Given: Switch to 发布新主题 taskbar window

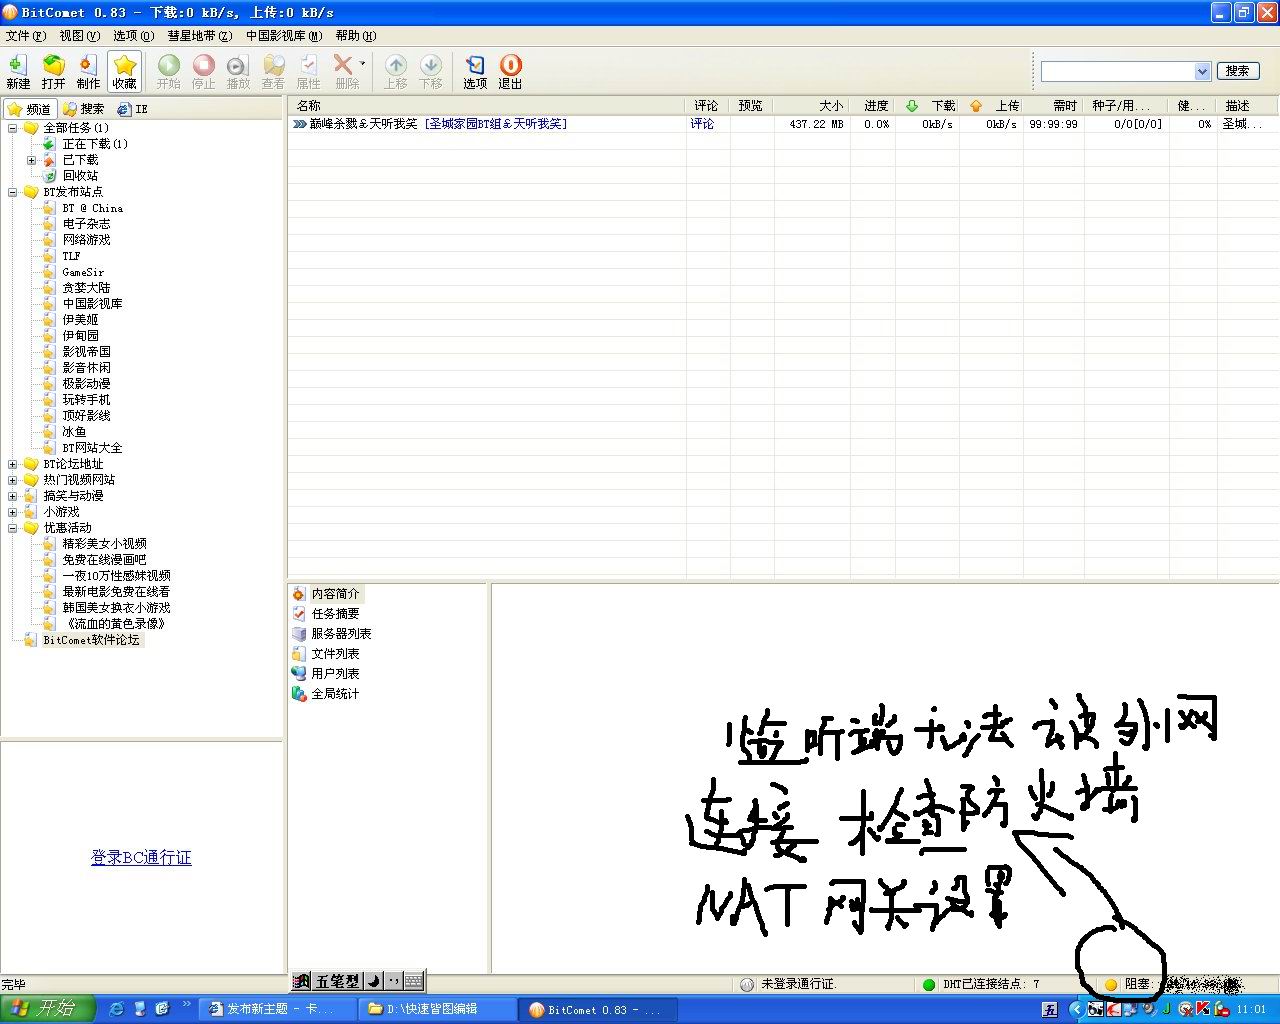Looking at the screenshot, I should coord(277,1009).
